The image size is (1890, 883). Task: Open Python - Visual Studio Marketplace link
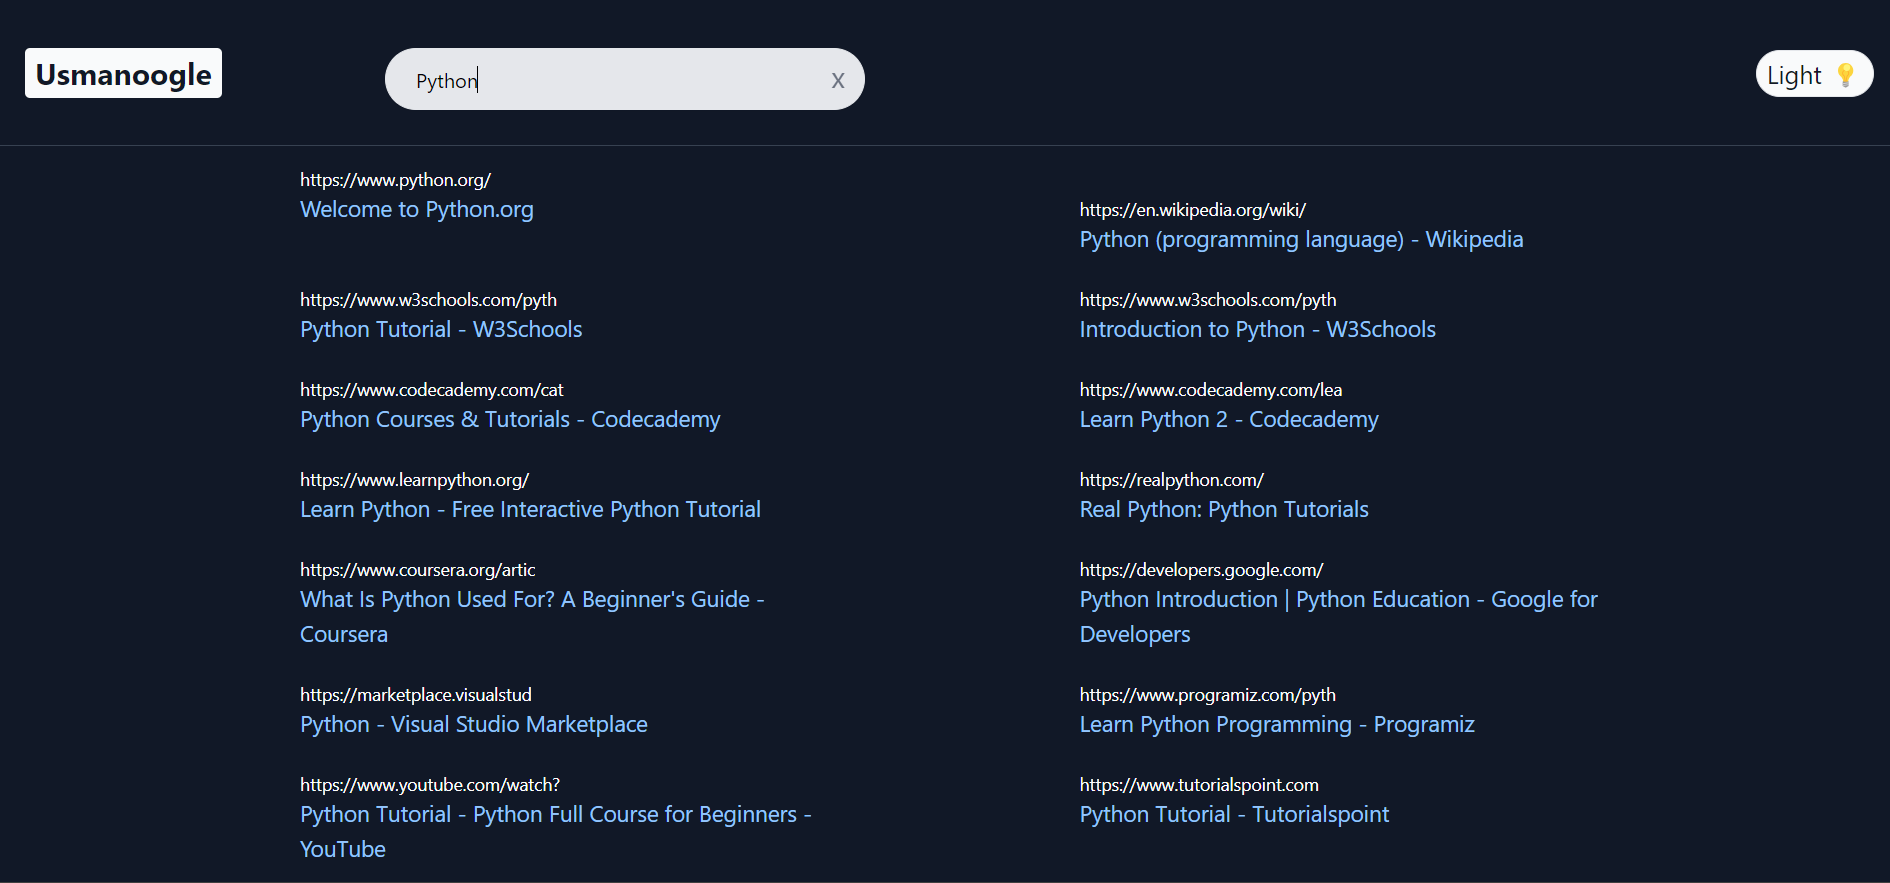[474, 724]
